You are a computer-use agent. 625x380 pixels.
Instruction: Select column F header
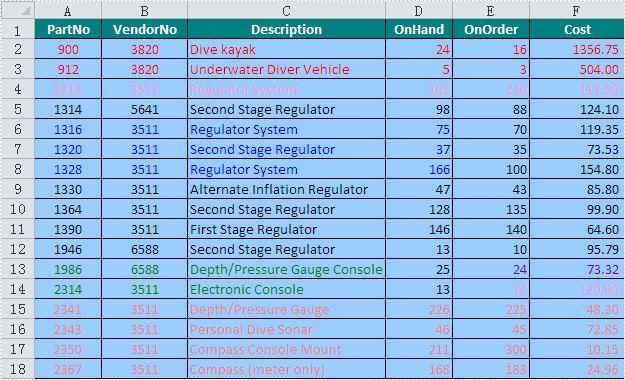[x=577, y=10]
